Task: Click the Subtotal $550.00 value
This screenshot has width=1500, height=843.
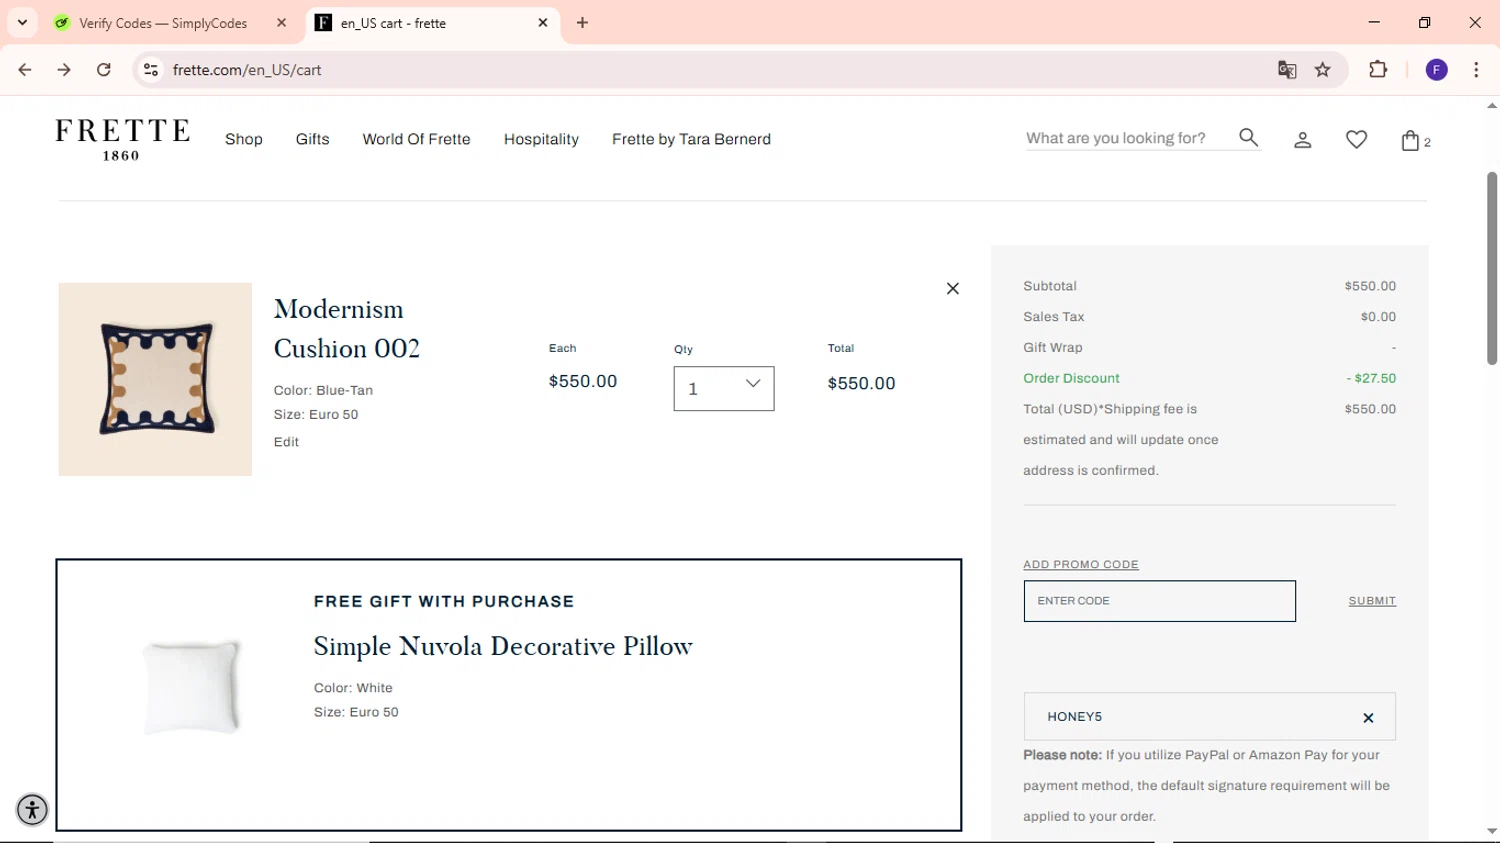Action: pos(1370,286)
